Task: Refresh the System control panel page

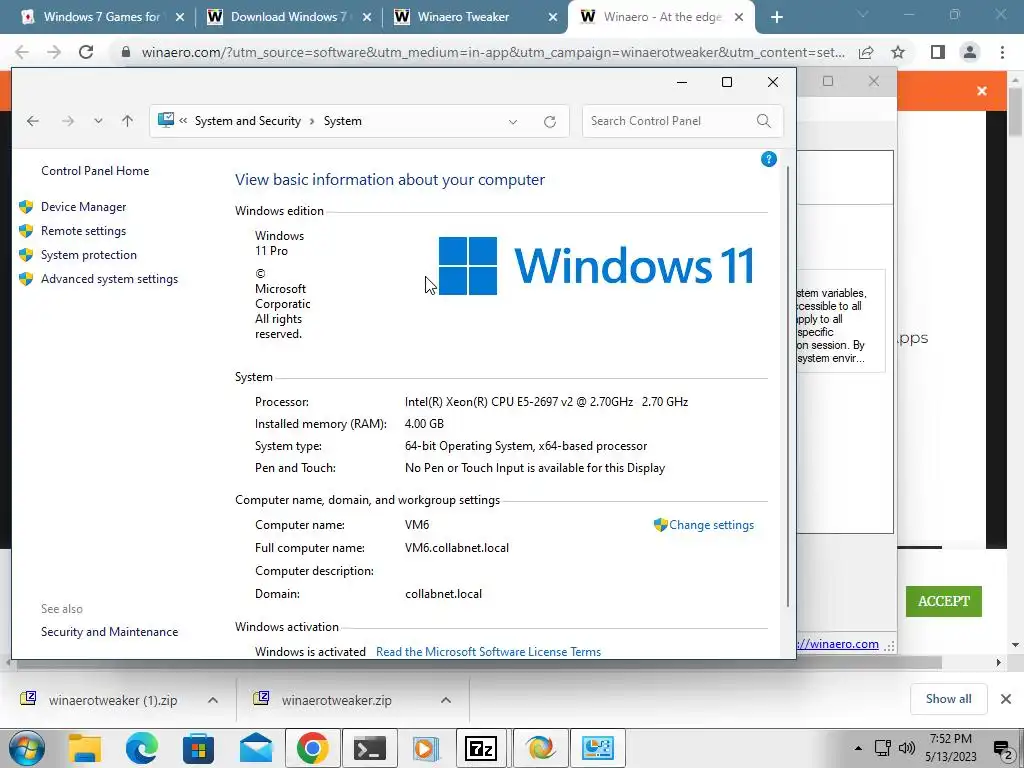Action: (x=550, y=121)
